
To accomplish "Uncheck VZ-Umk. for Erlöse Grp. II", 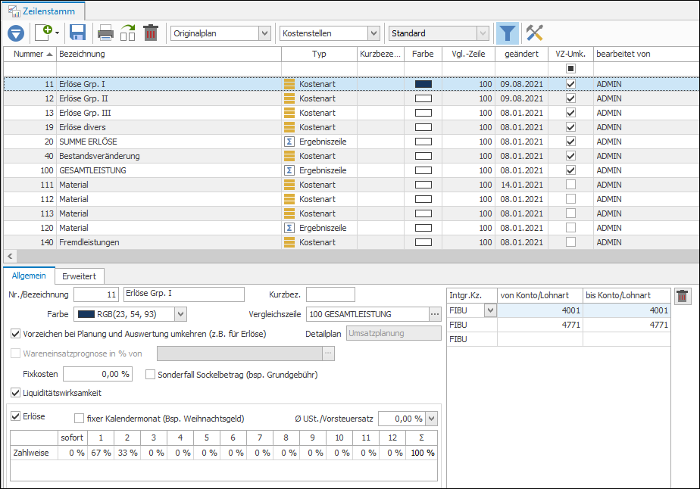I will click(571, 98).
